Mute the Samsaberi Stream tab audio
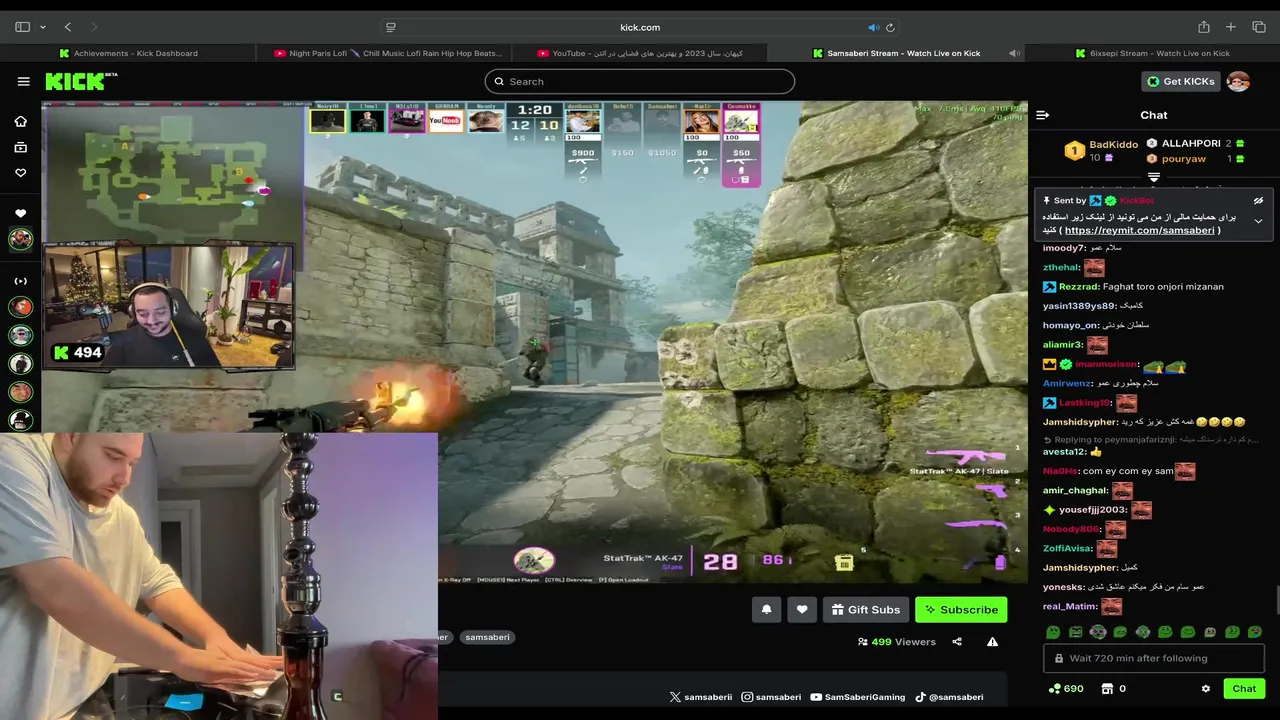The width and height of the screenshot is (1280, 720). click(1014, 53)
